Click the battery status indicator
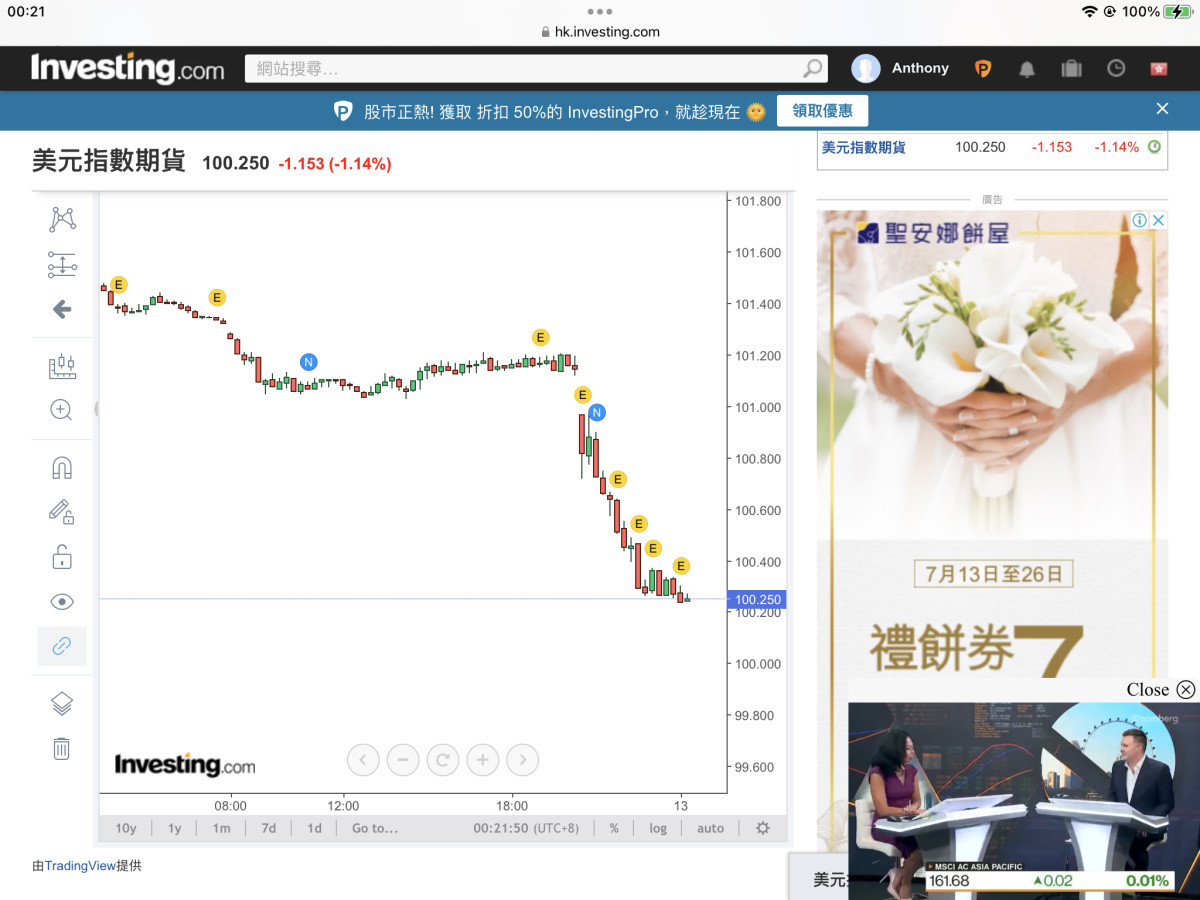Screen dimensions: 1200x900 pyautogui.click(x=1178, y=11)
